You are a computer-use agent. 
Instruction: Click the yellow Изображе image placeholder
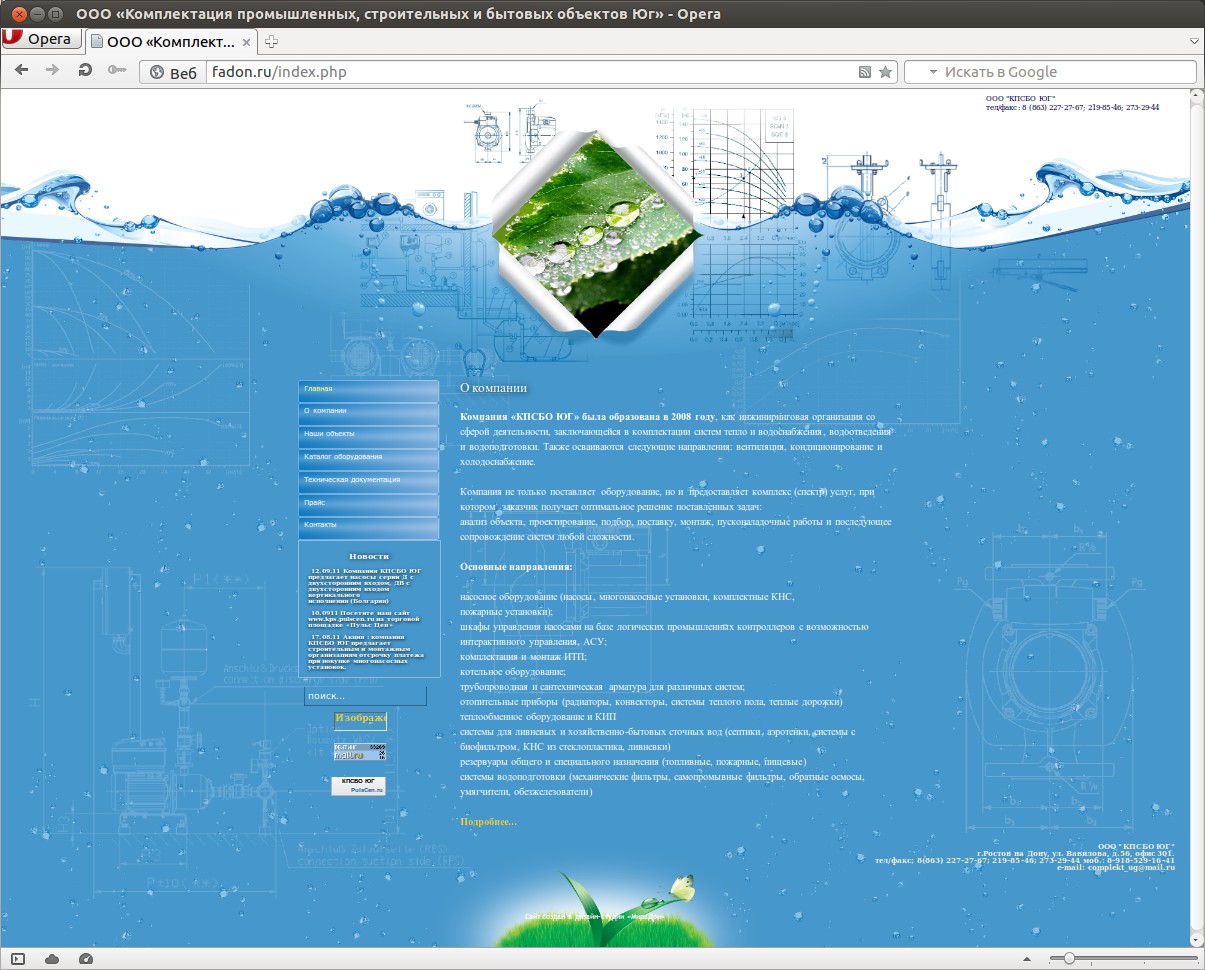coord(360,719)
